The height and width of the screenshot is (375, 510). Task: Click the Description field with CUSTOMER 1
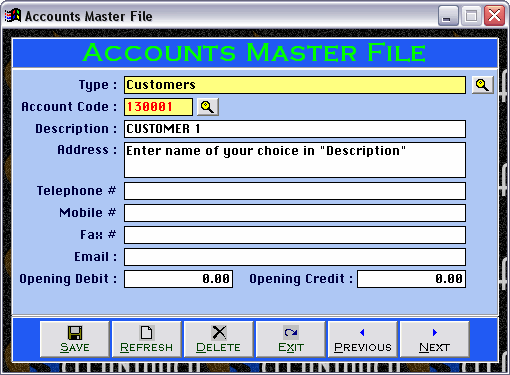pos(295,129)
